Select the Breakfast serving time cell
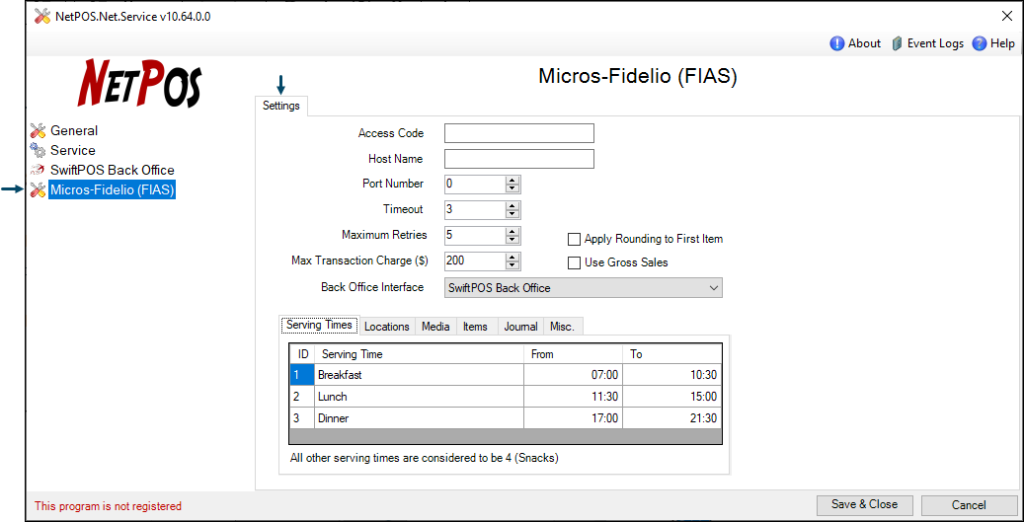Screen dimensions: 1024x522 coord(419,375)
